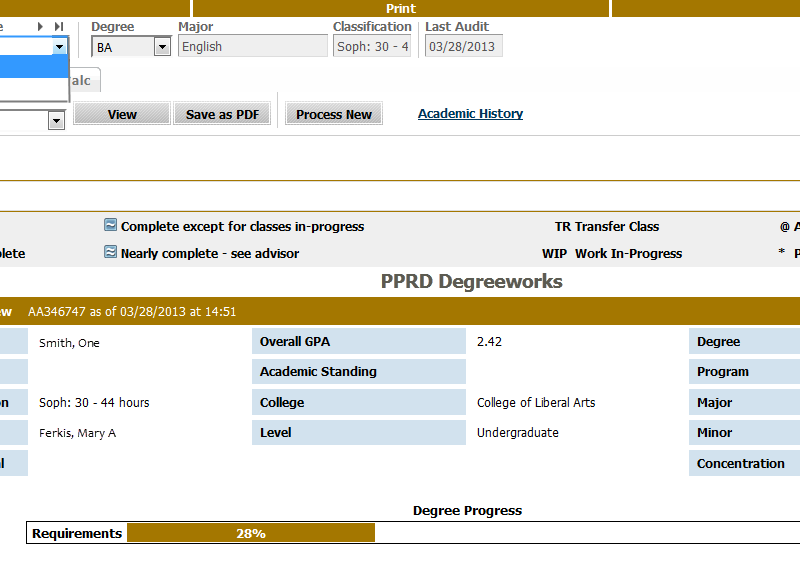This screenshot has height=564, width=800.
Task: Click the Last Audit date field
Action: (463, 46)
